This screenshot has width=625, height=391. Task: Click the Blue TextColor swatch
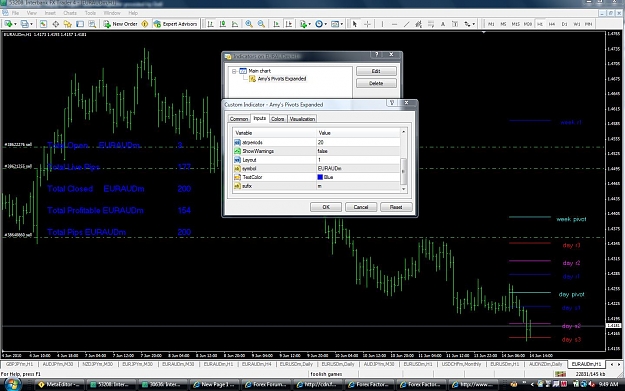(x=320, y=177)
